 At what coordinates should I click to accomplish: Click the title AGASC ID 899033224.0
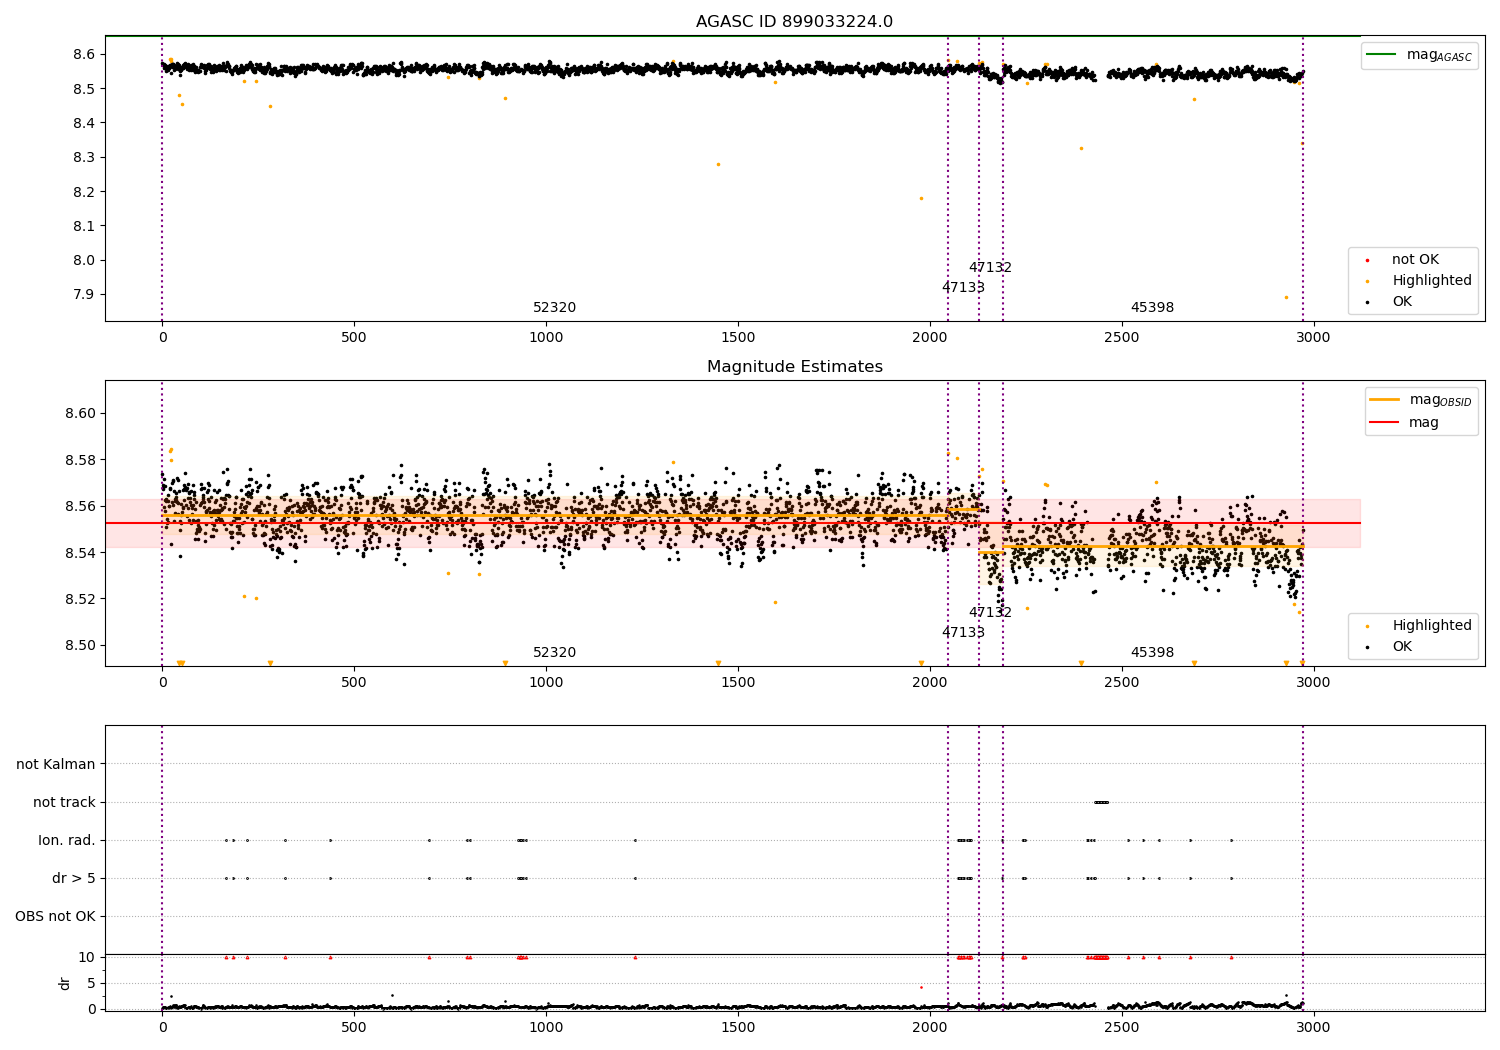(794, 22)
